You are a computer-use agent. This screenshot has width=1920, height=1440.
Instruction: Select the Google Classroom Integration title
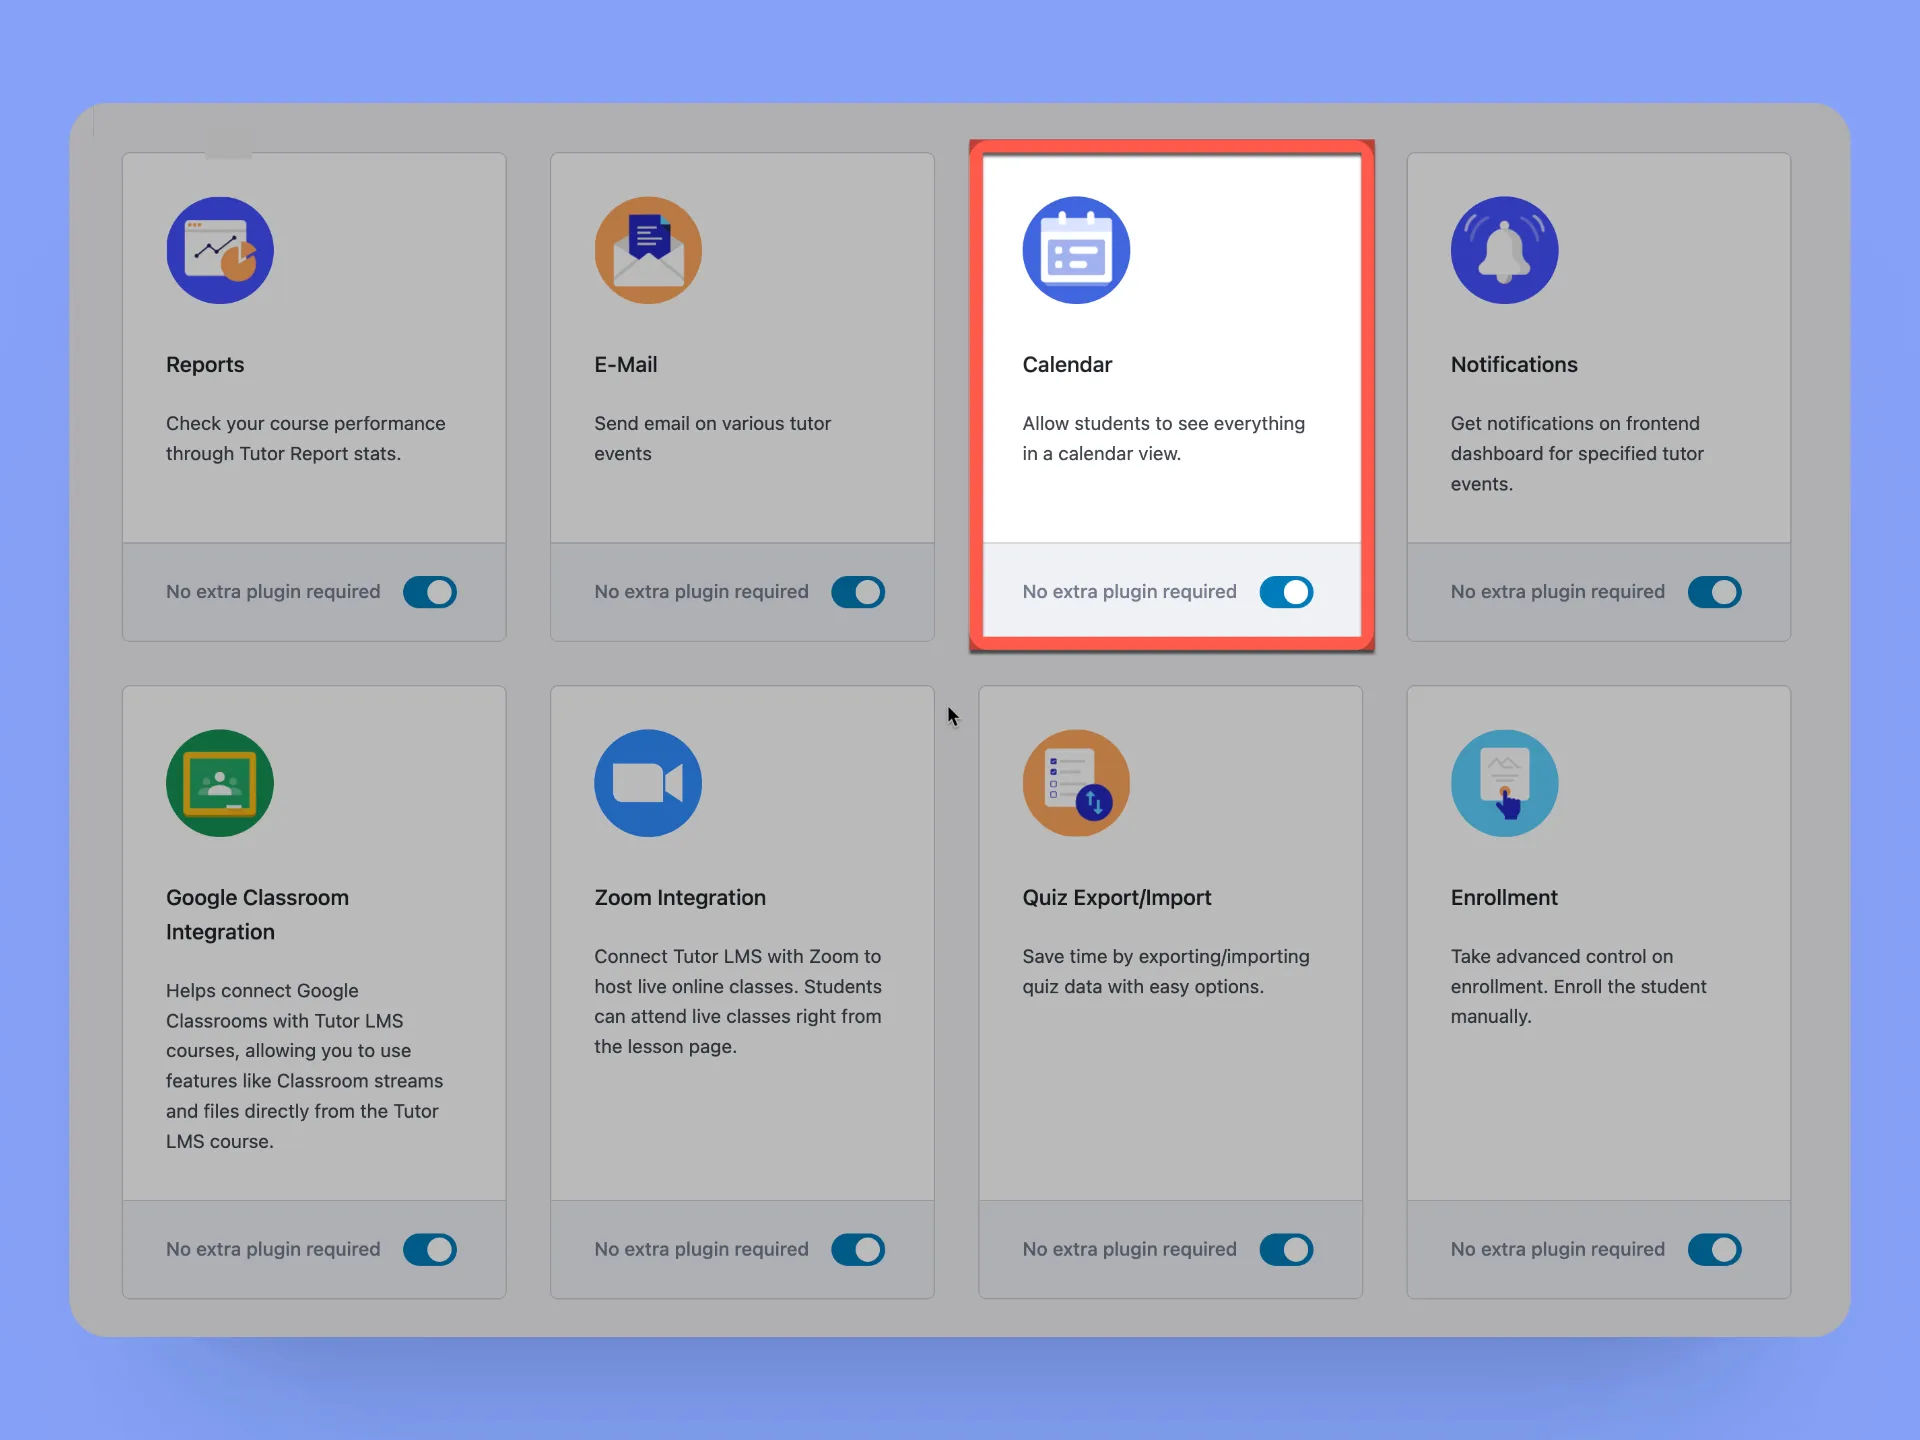coord(258,915)
